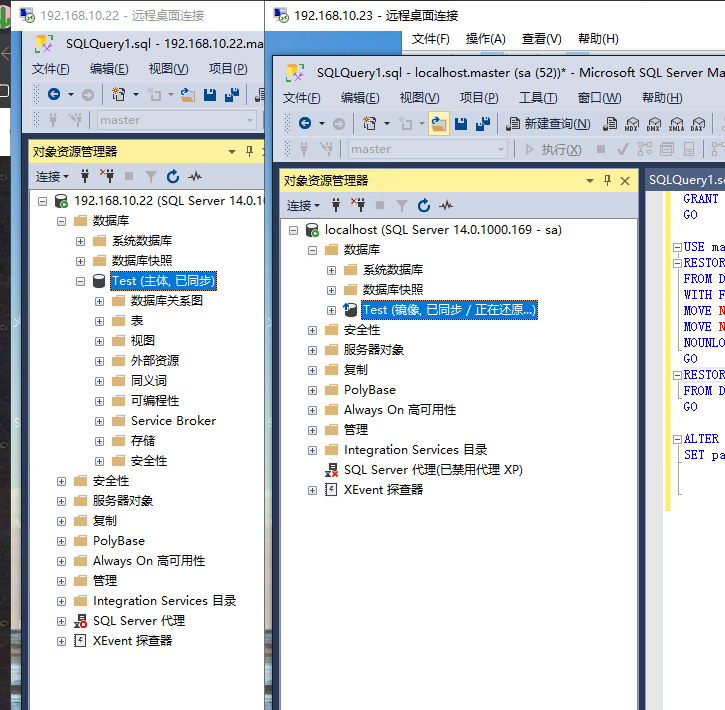Click Refresh icon in right Object Explorer
Viewport: 725px width, 710px height.
click(x=424, y=205)
